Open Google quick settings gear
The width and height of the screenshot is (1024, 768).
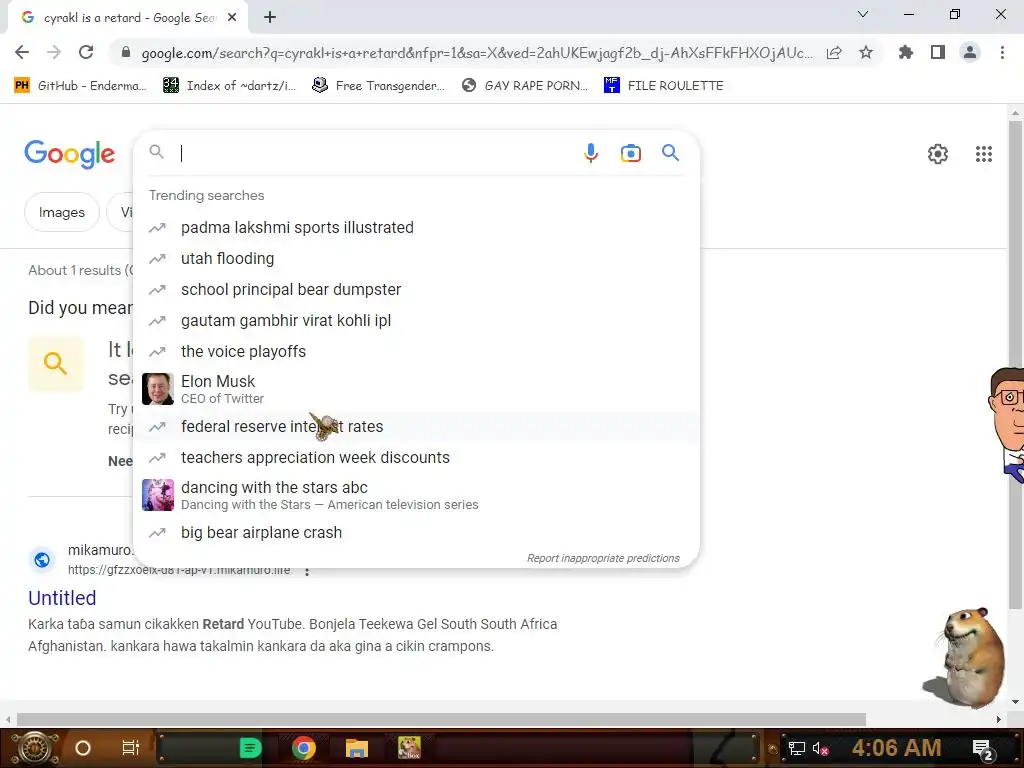(938, 154)
